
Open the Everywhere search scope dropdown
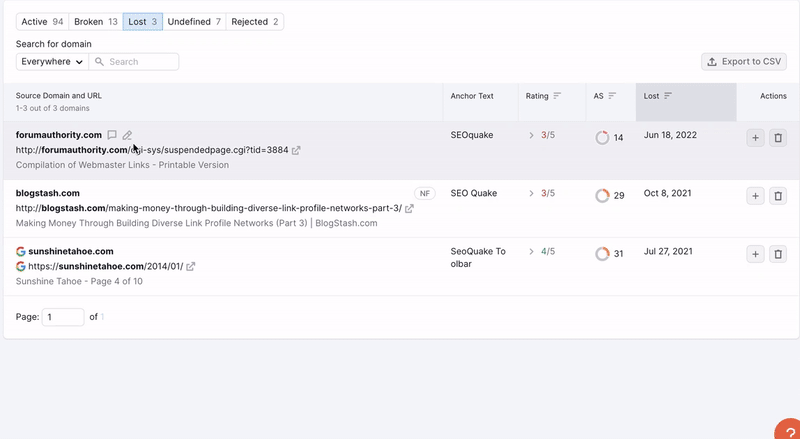pos(52,62)
